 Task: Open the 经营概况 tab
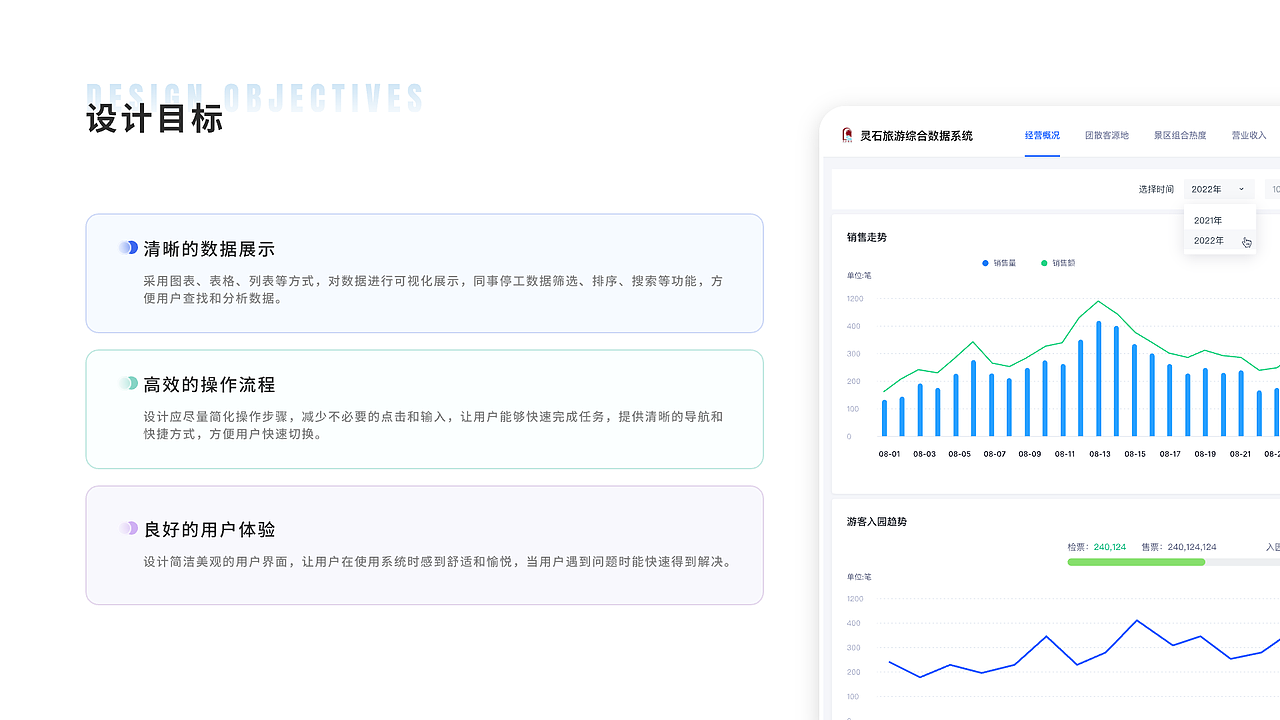(1042, 135)
